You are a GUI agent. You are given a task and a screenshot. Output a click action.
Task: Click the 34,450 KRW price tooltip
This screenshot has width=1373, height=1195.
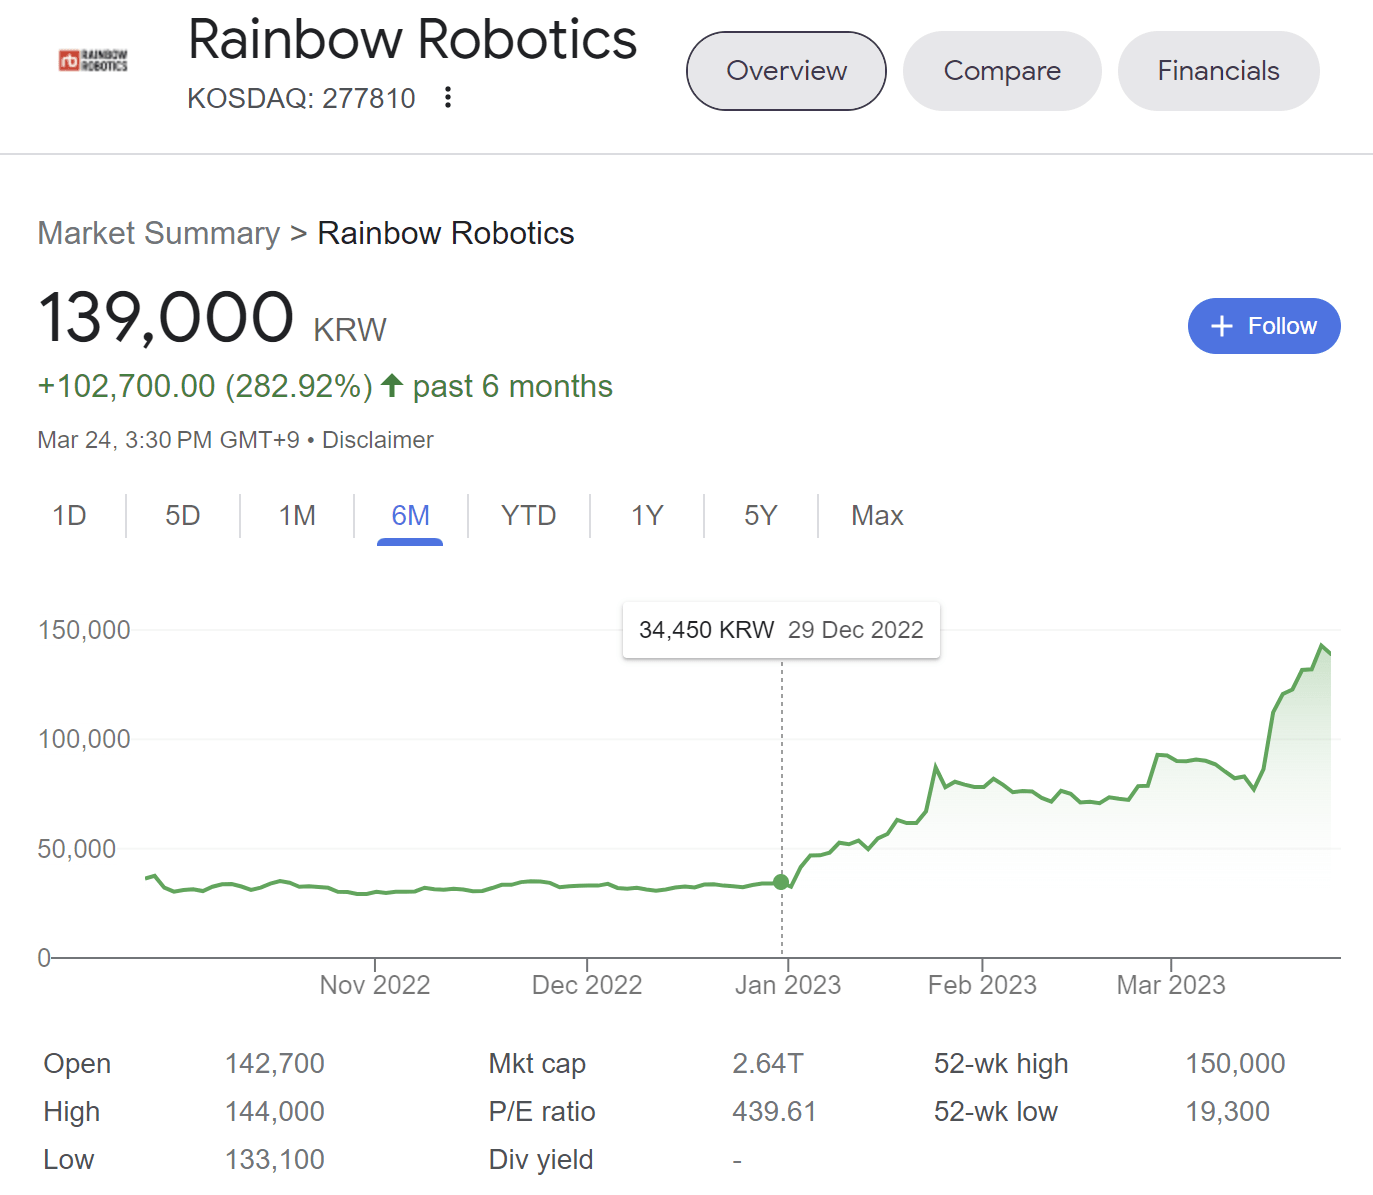pyautogui.click(x=781, y=630)
